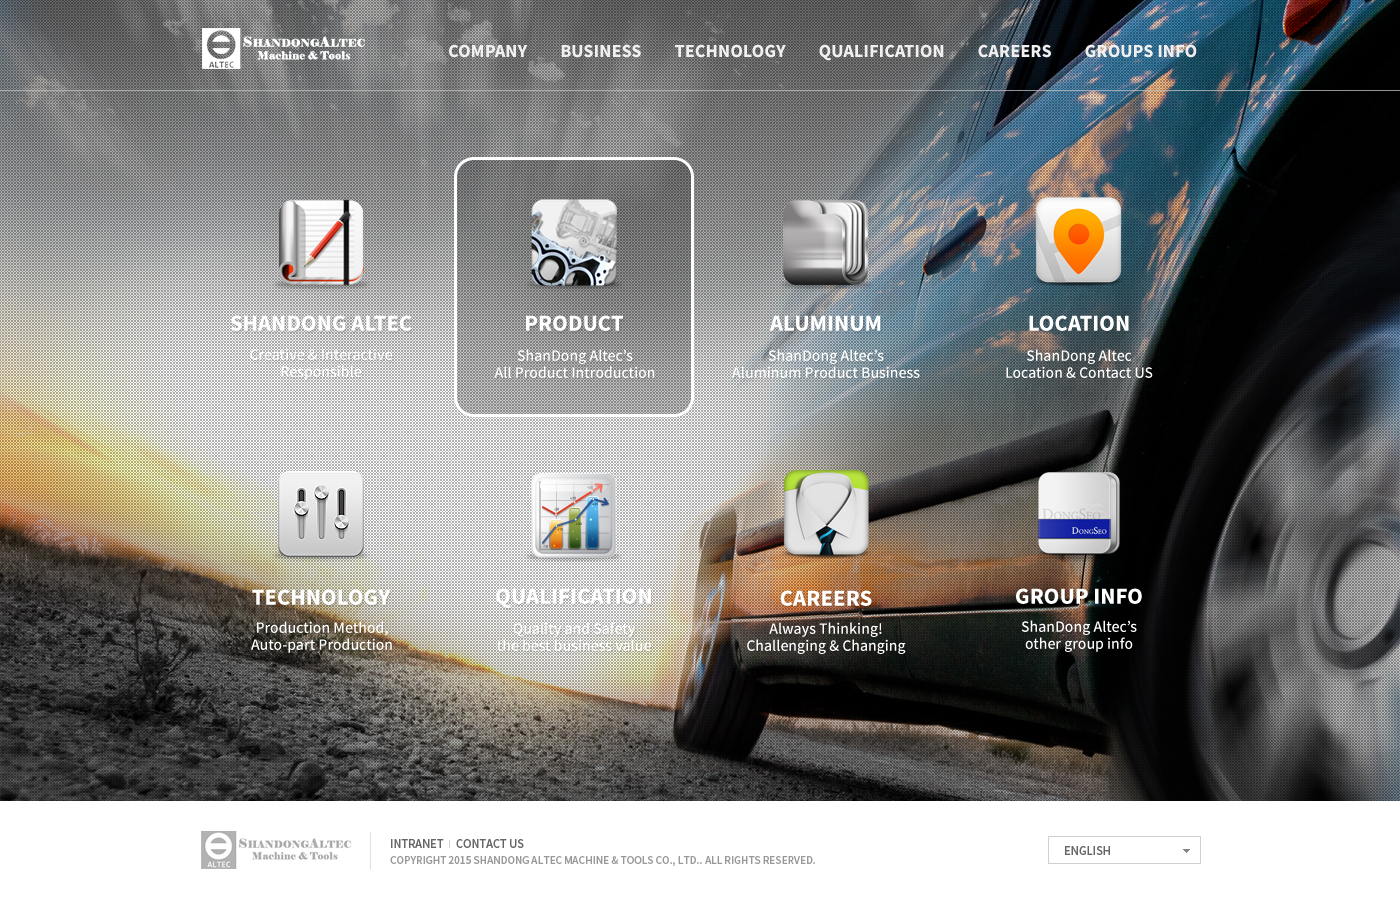This screenshot has width=1400, height=901.
Task: Select the Aluminum metal sheets icon
Action: 825,242
